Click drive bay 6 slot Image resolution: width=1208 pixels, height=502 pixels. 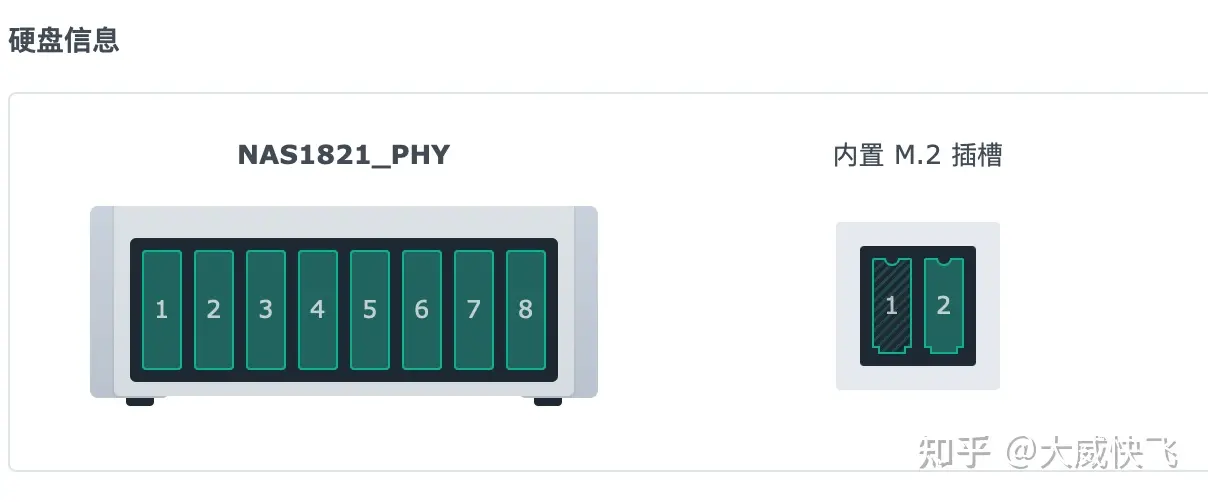pos(422,309)
